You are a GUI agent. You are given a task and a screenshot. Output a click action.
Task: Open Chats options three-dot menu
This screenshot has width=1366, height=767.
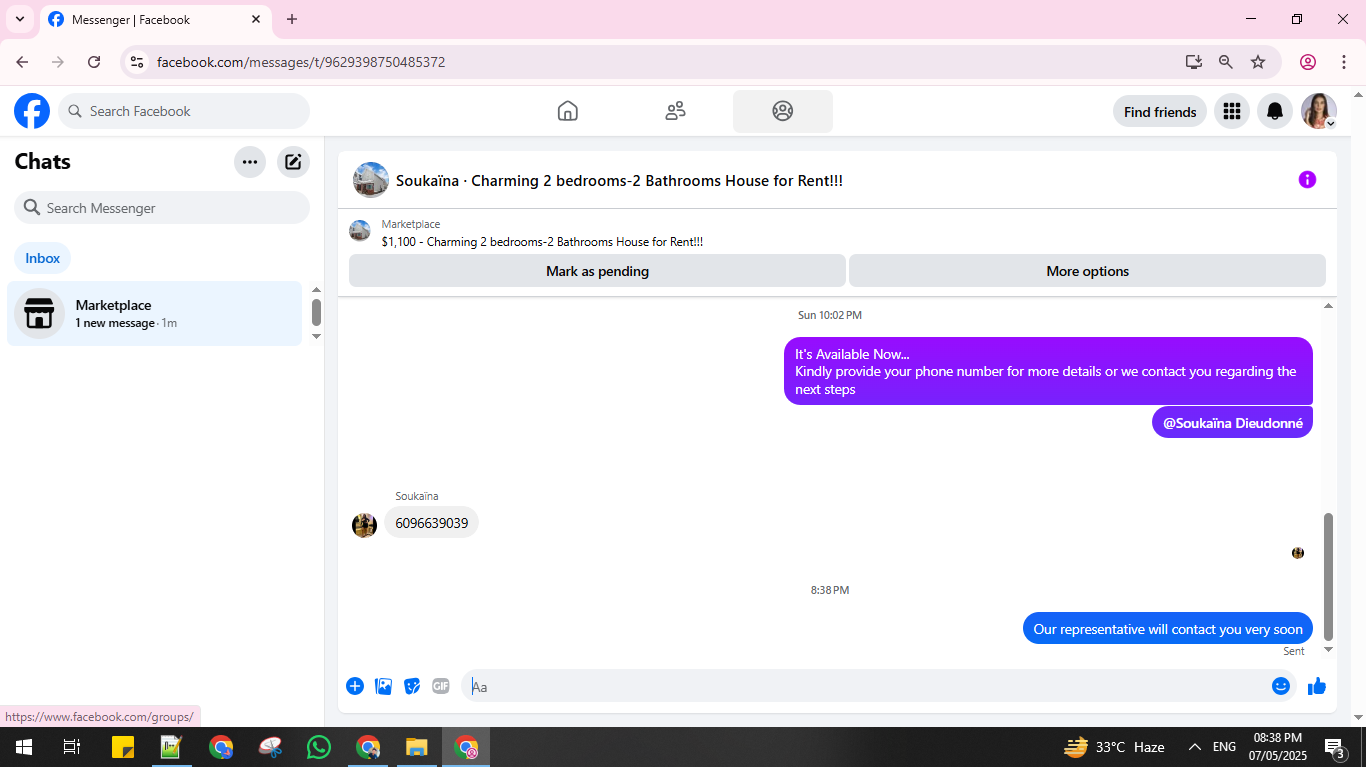coord(250,162)
